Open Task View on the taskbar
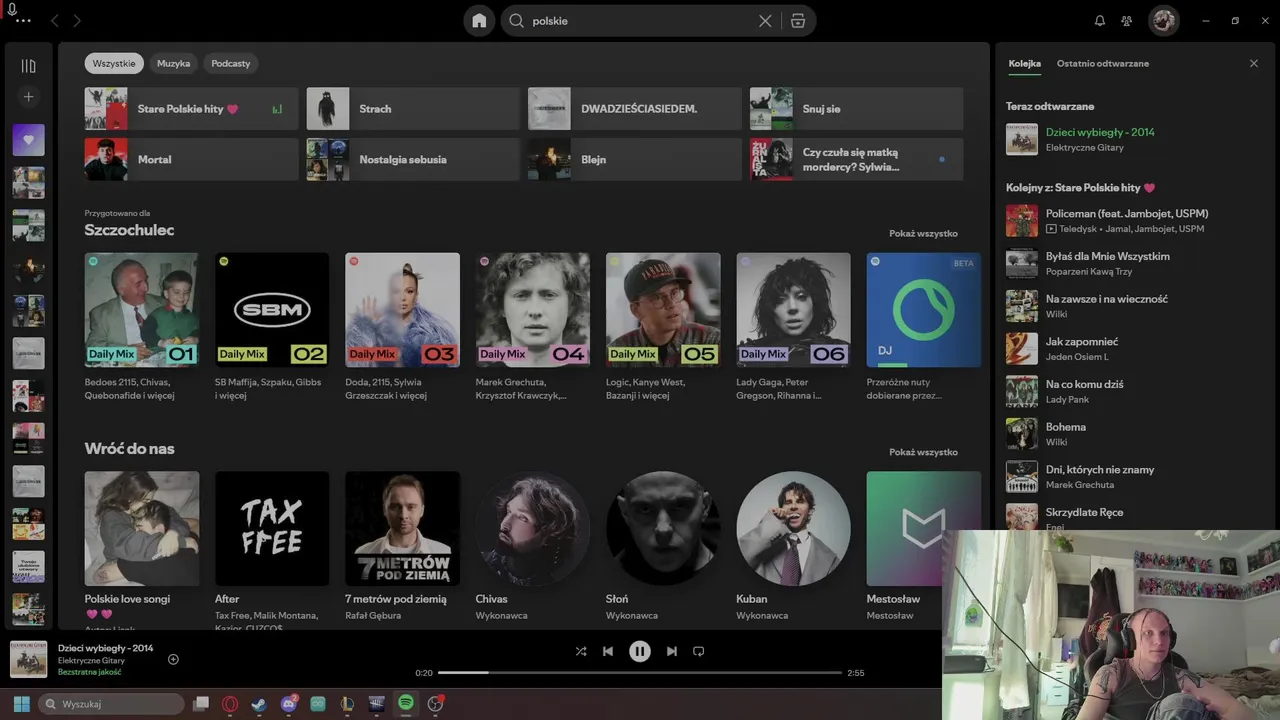Screen dimensions: 1280x720 point(201,704)
